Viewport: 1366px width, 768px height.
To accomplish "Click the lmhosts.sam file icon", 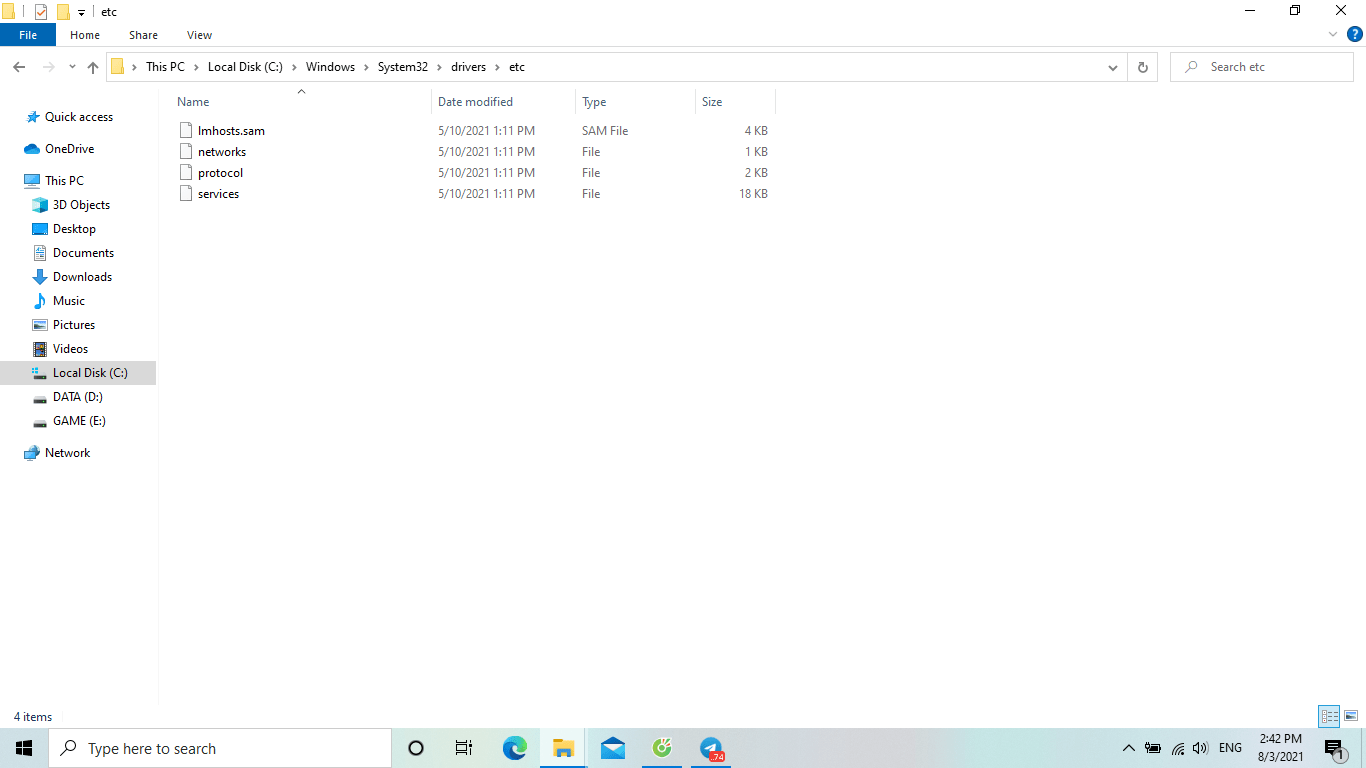I will pos(185,131).
